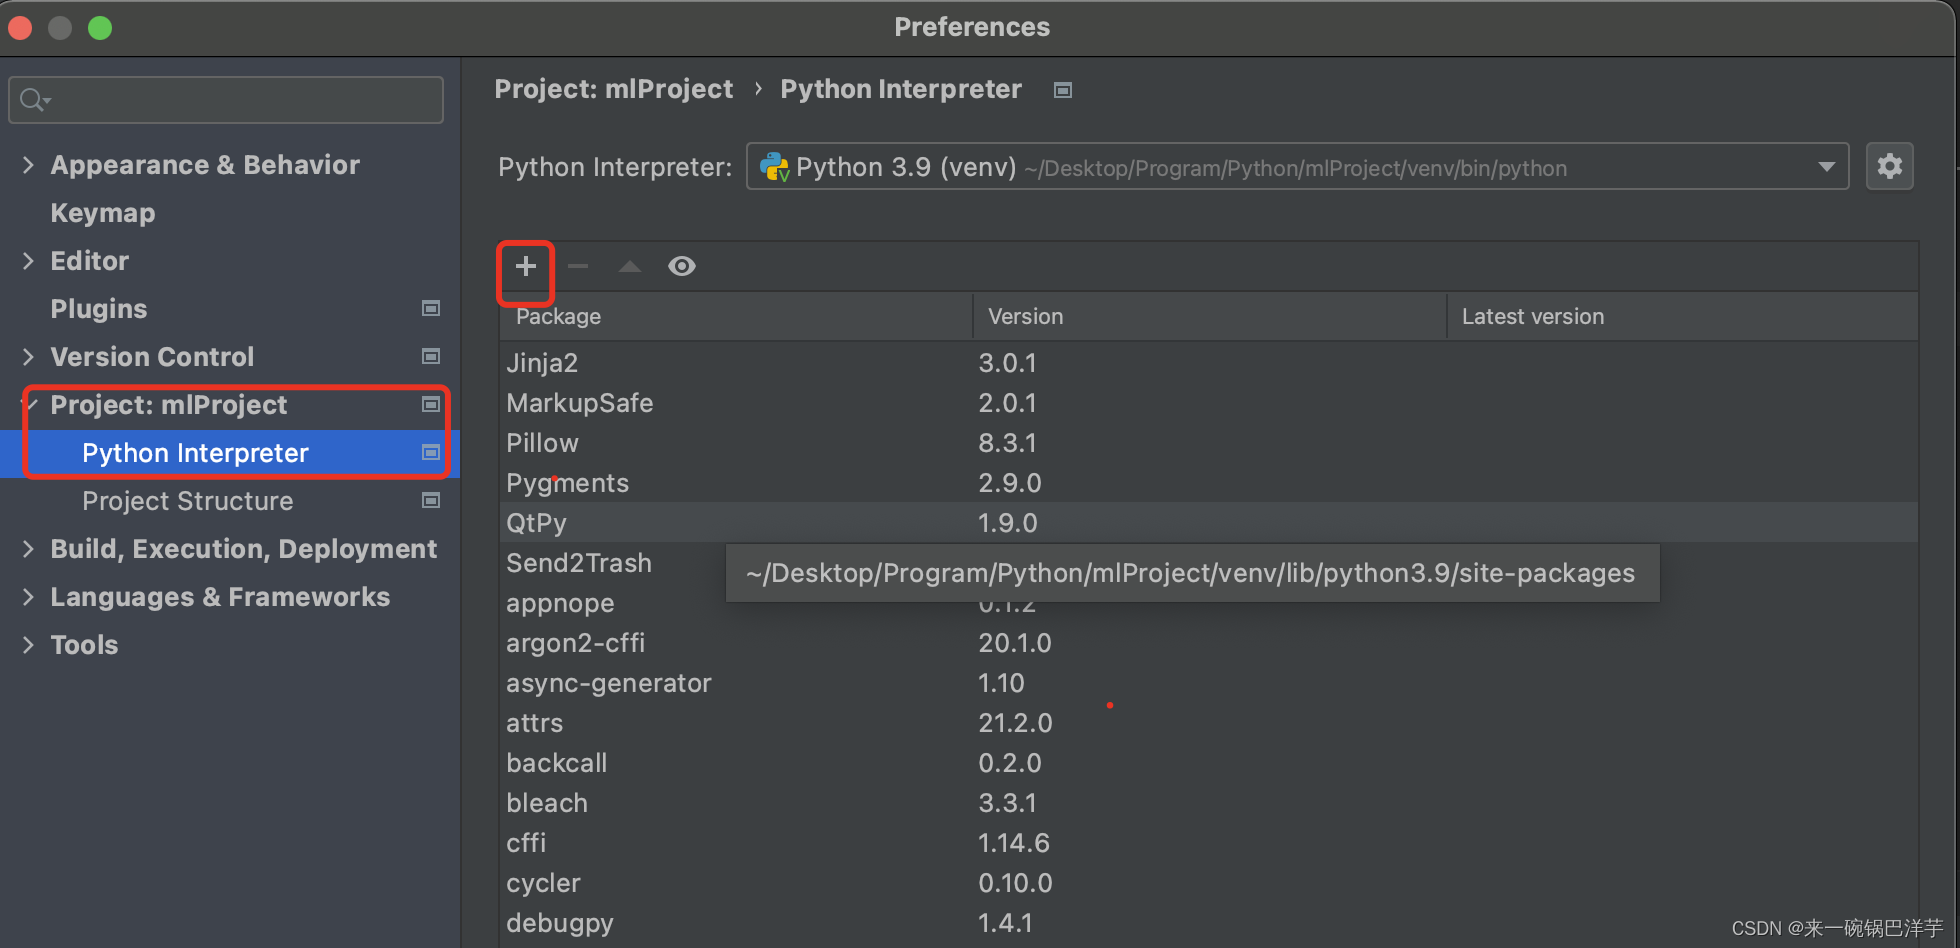
Task: Open the Python Interpreter dropdown list
Action: click(x=1827, y=167)
